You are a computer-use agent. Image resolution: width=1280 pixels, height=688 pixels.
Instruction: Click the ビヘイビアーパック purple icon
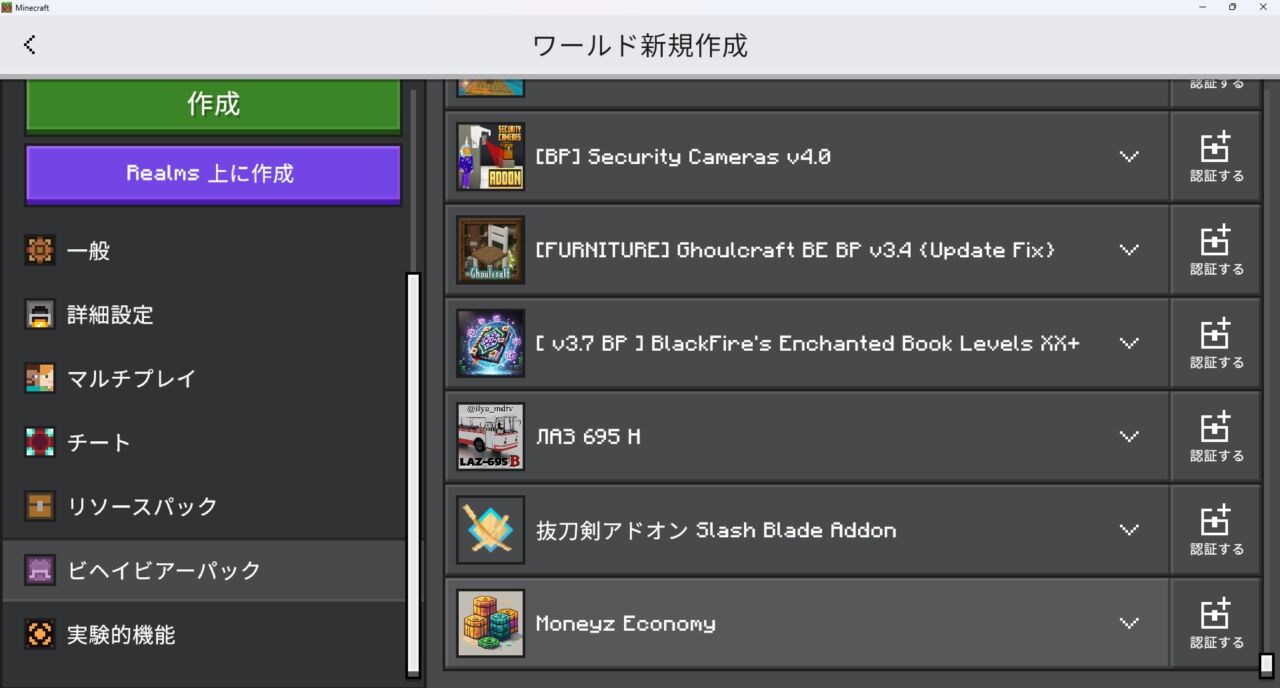point(40,571)
